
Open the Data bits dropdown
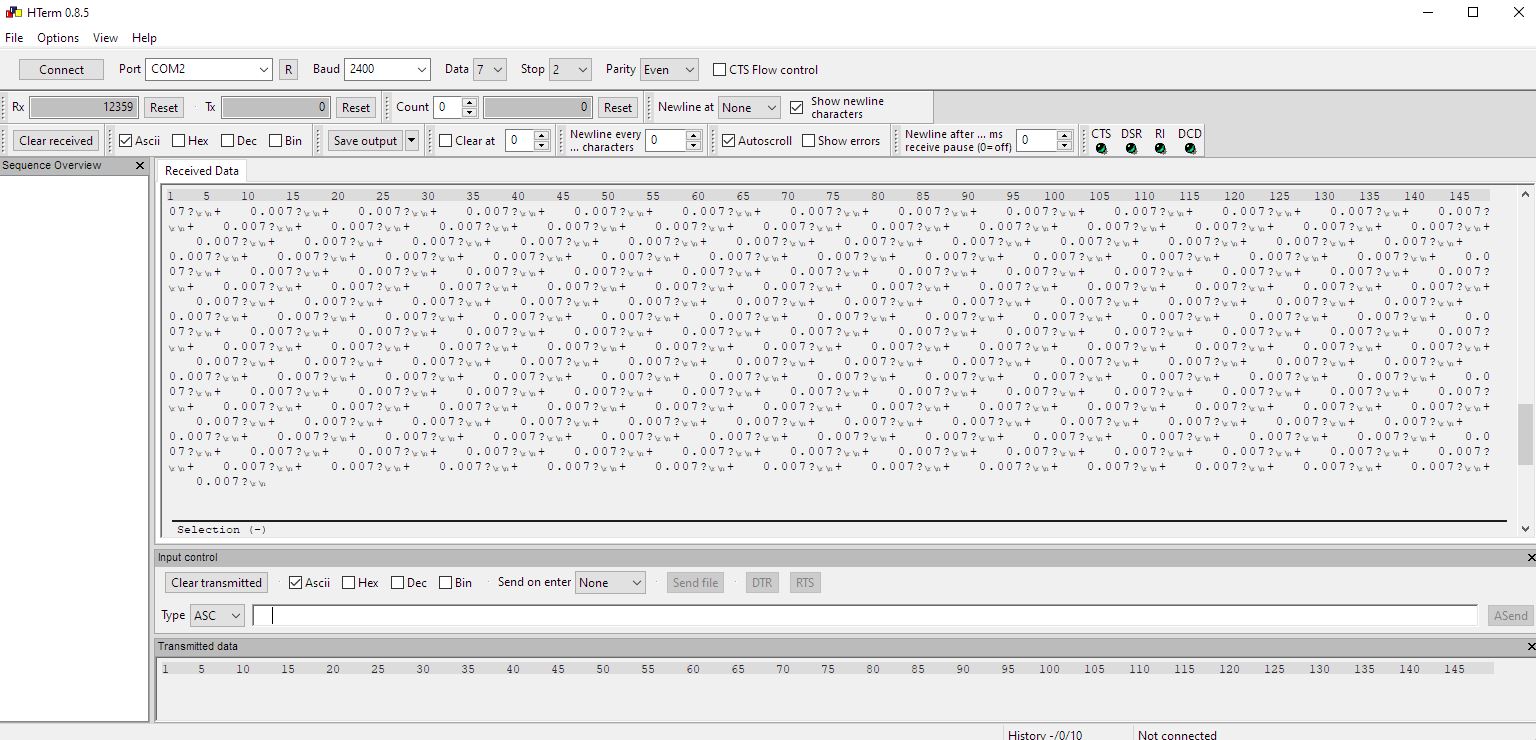(x=490, y=69)
